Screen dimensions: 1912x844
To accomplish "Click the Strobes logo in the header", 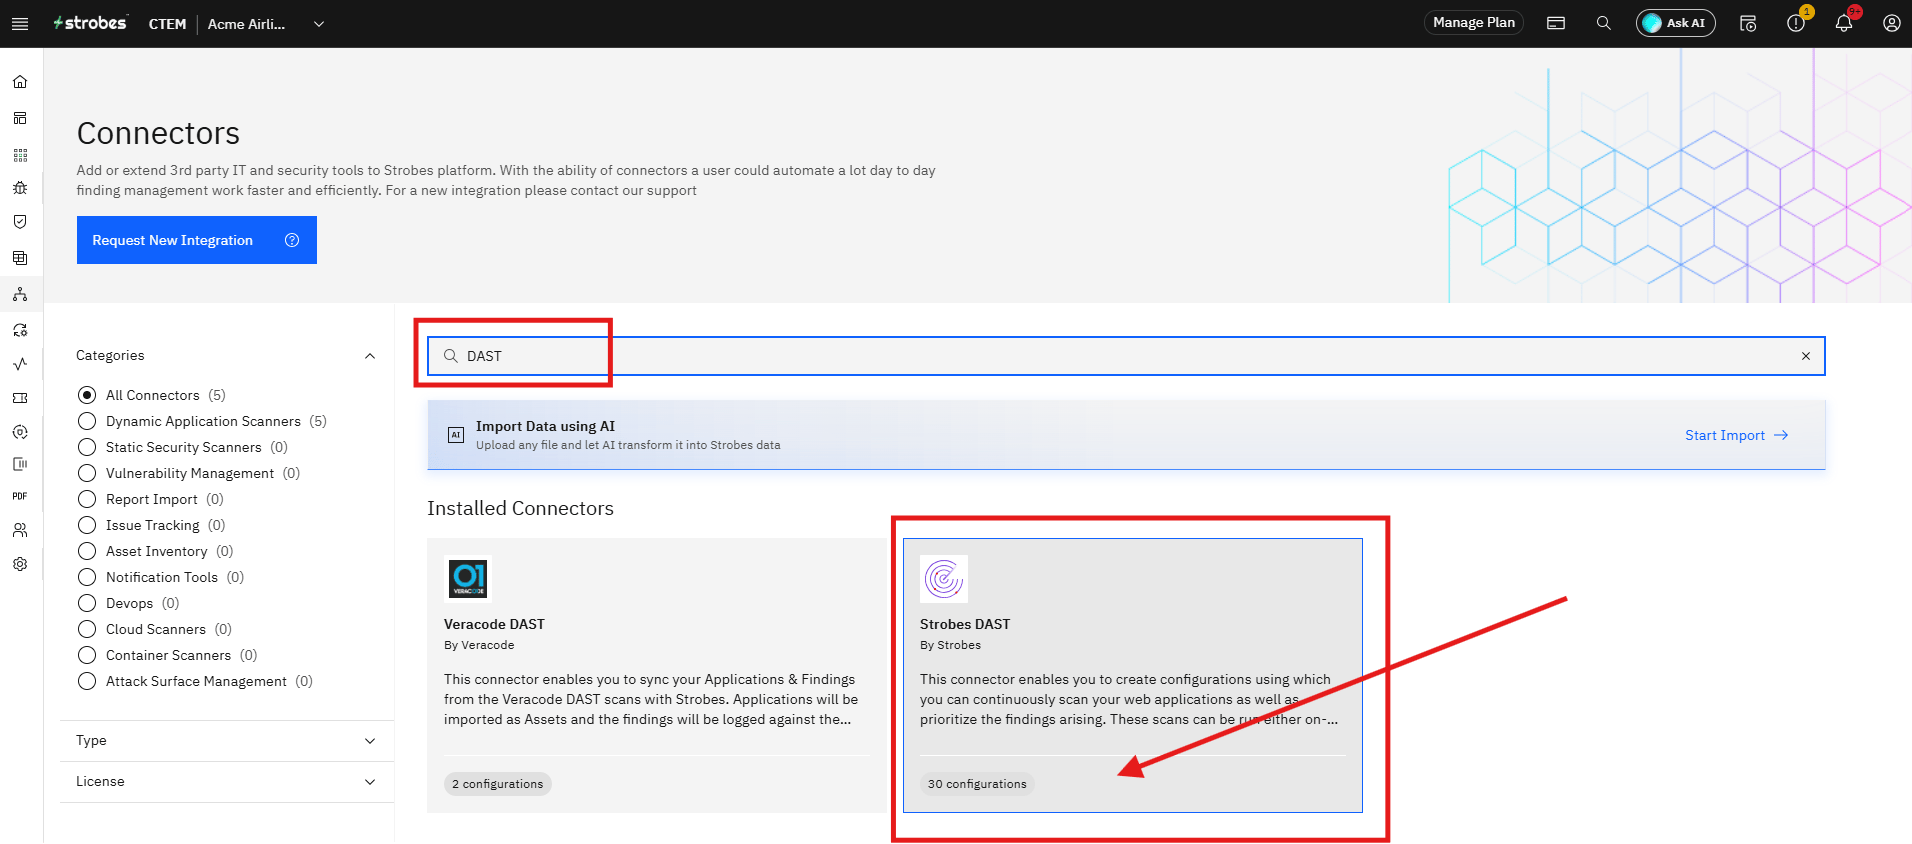I will tap(90, 23).
